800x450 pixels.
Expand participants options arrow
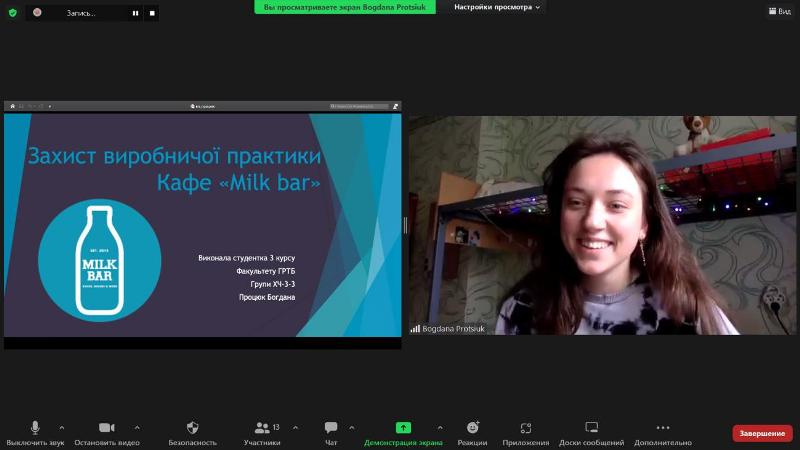(295, 428)
